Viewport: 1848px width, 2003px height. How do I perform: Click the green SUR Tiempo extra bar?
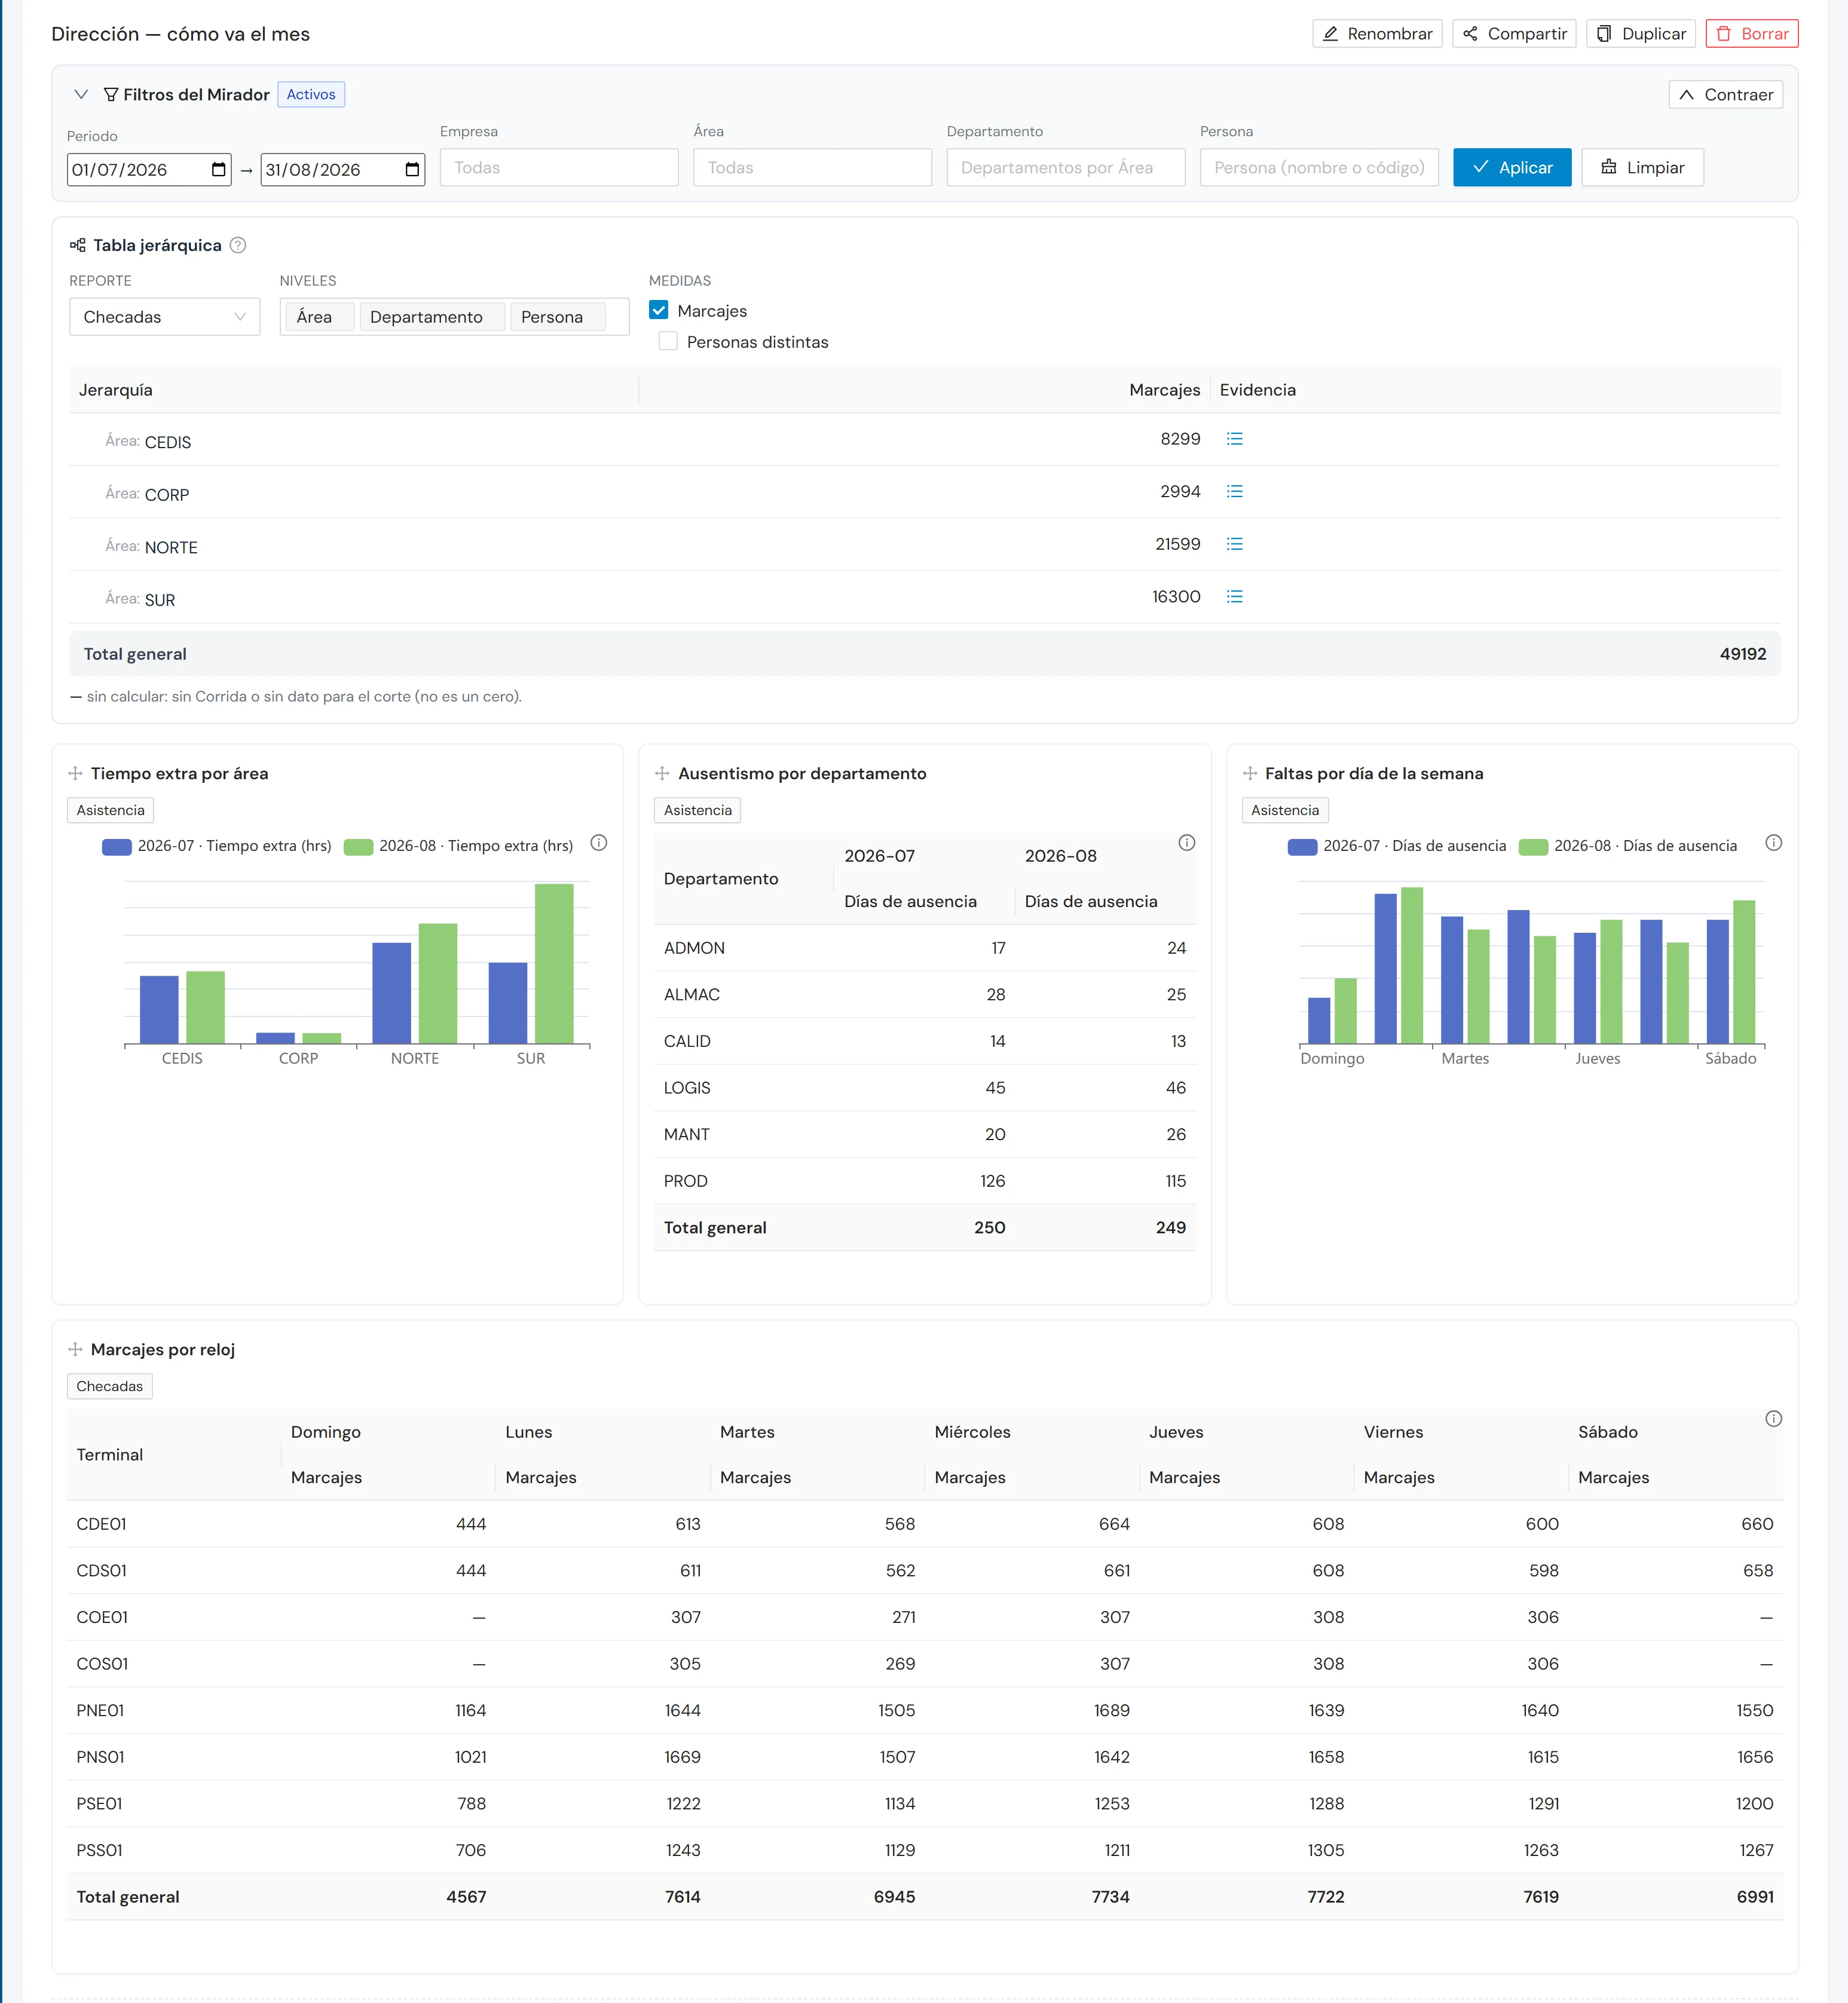pos(554,964)
